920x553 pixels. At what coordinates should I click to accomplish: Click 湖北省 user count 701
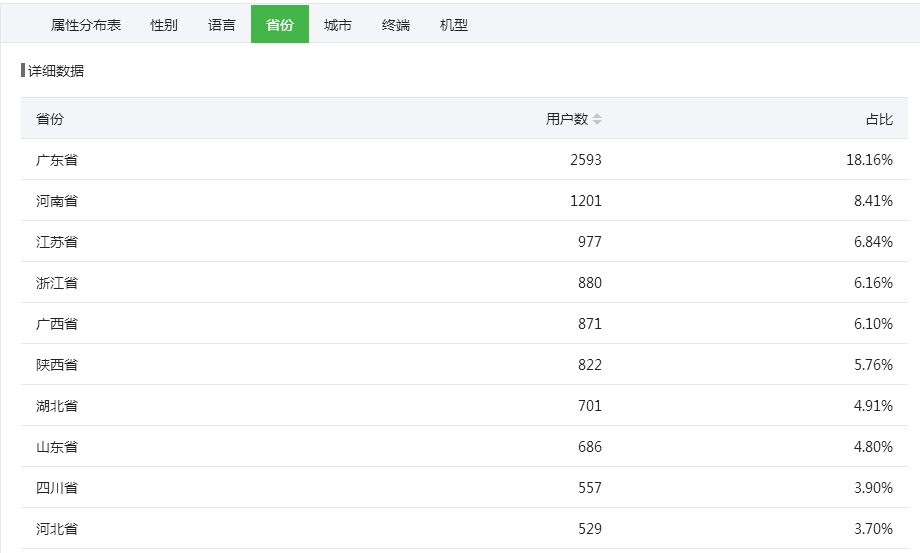click(x=590, y=406)
